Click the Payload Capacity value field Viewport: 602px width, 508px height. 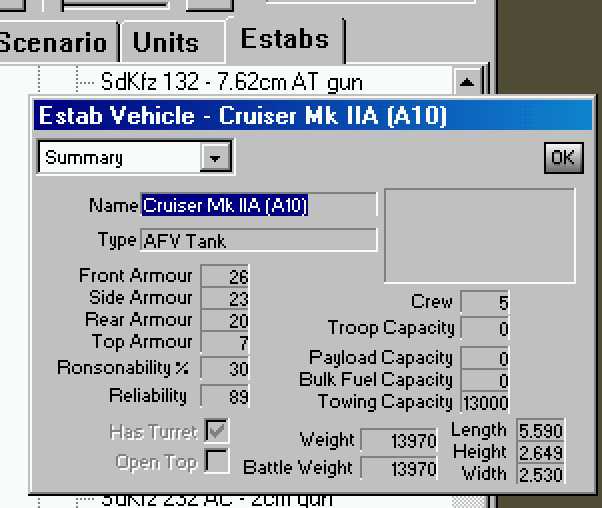point(485,358)
